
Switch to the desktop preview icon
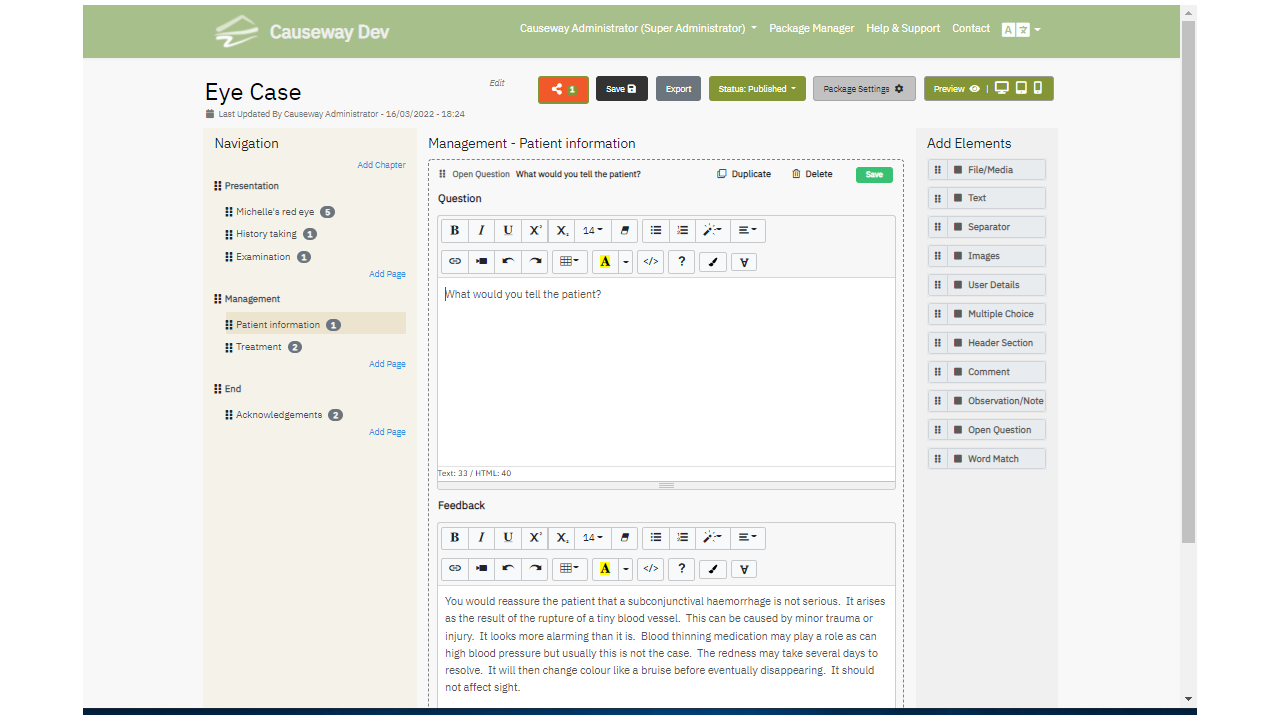coord(1001,88)
